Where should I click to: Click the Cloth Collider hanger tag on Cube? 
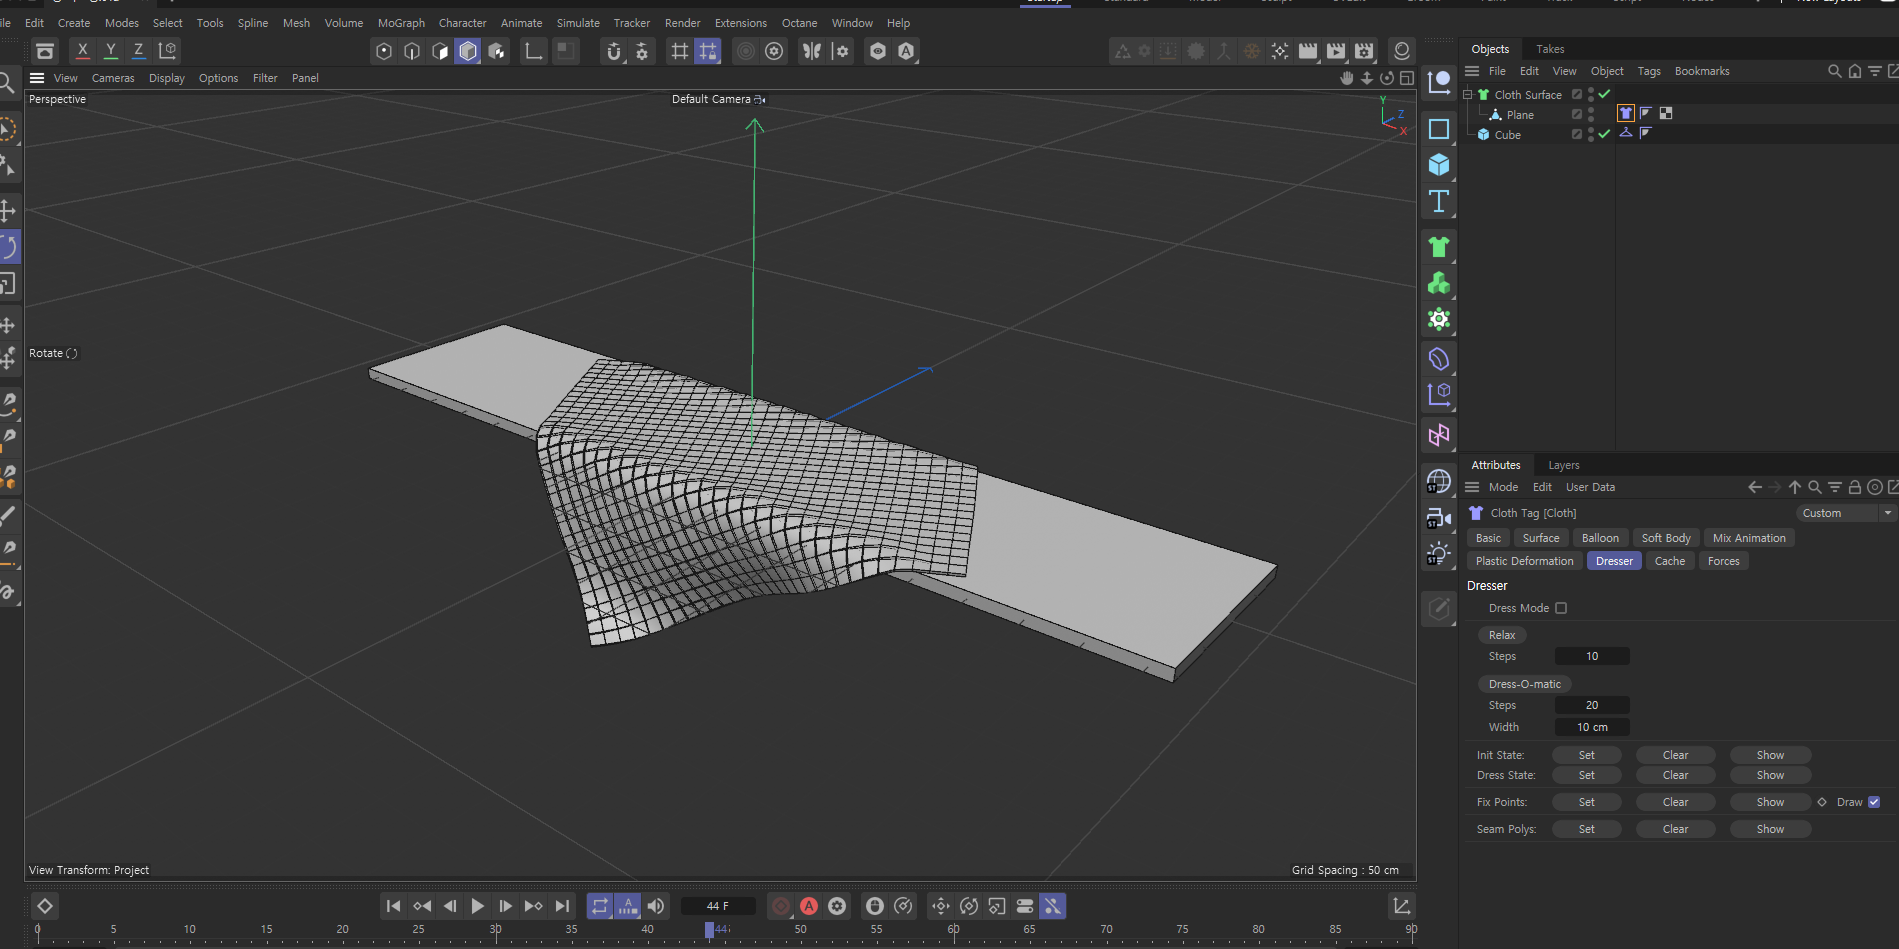click(1625, 134)
